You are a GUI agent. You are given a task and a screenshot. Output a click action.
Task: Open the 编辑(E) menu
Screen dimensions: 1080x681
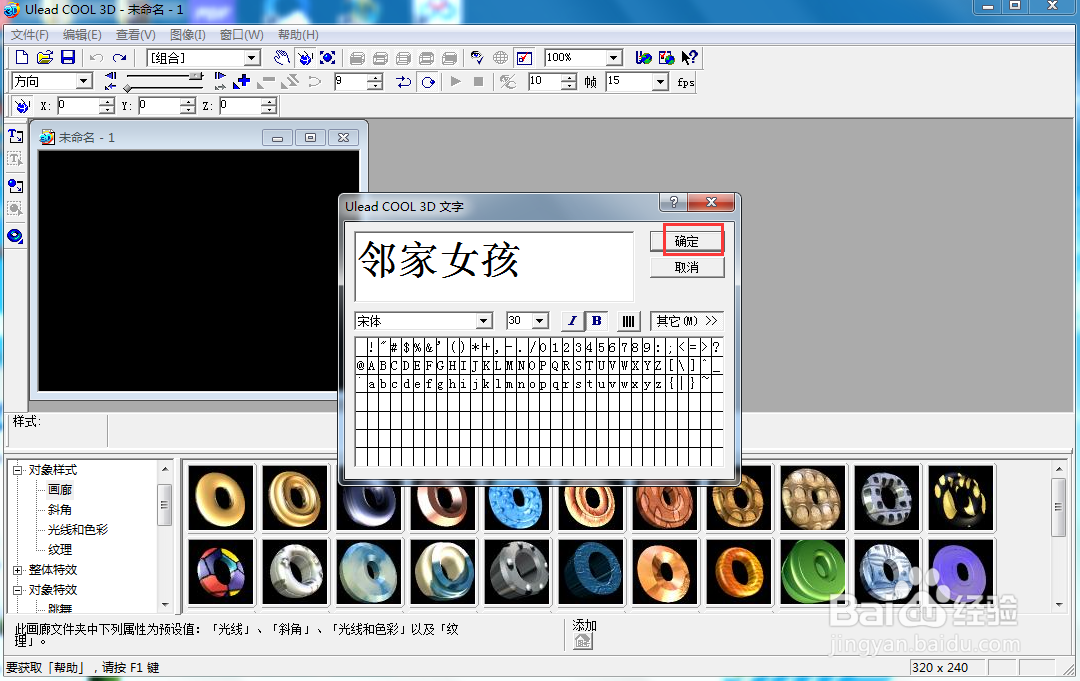[x=82, y=34]
